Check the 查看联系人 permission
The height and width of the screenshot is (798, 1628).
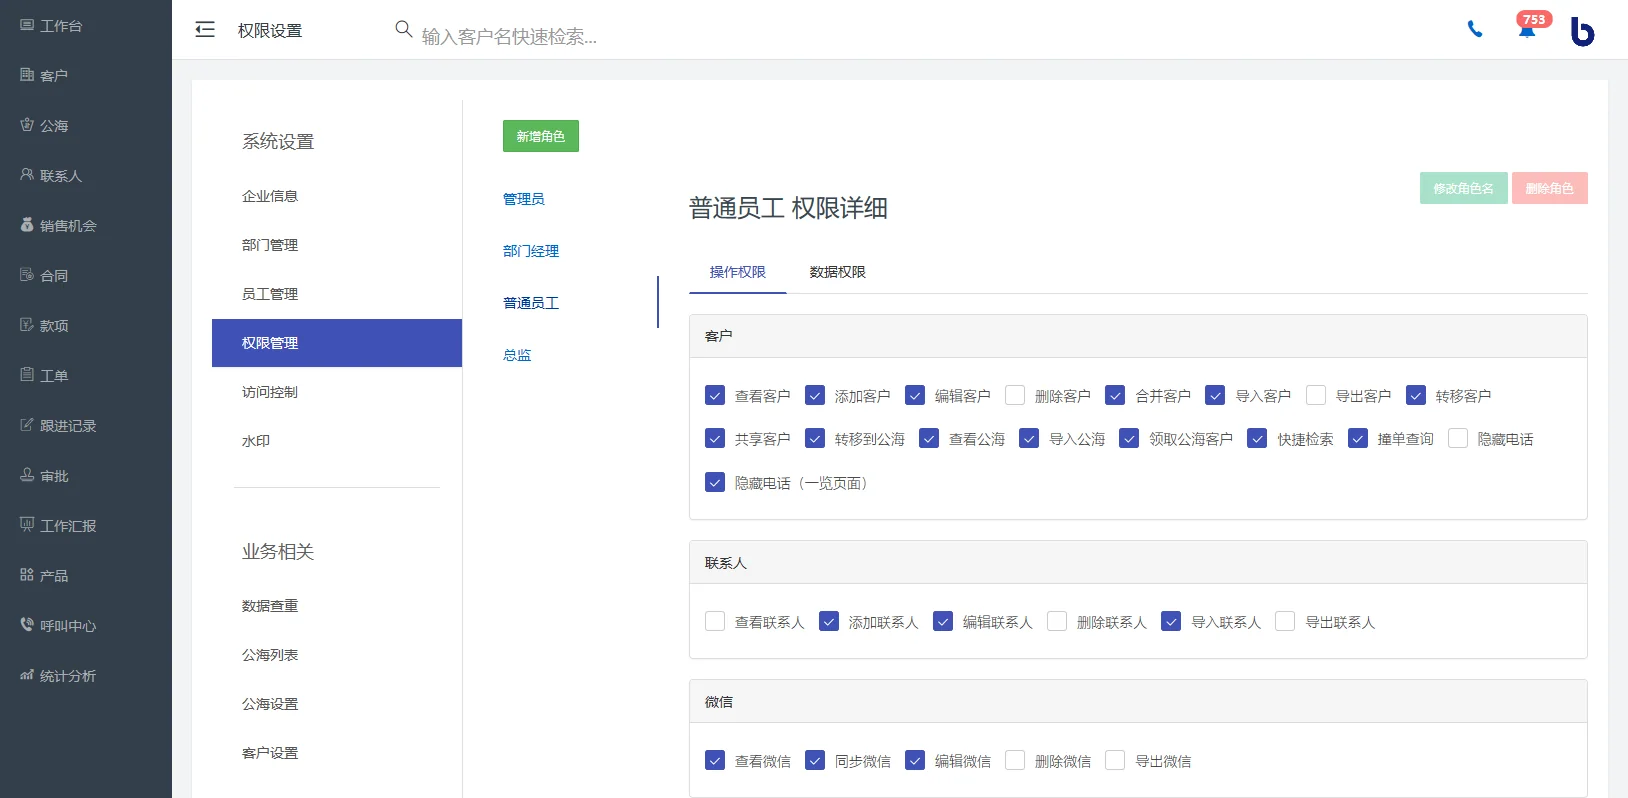click(x=715, y=621)
